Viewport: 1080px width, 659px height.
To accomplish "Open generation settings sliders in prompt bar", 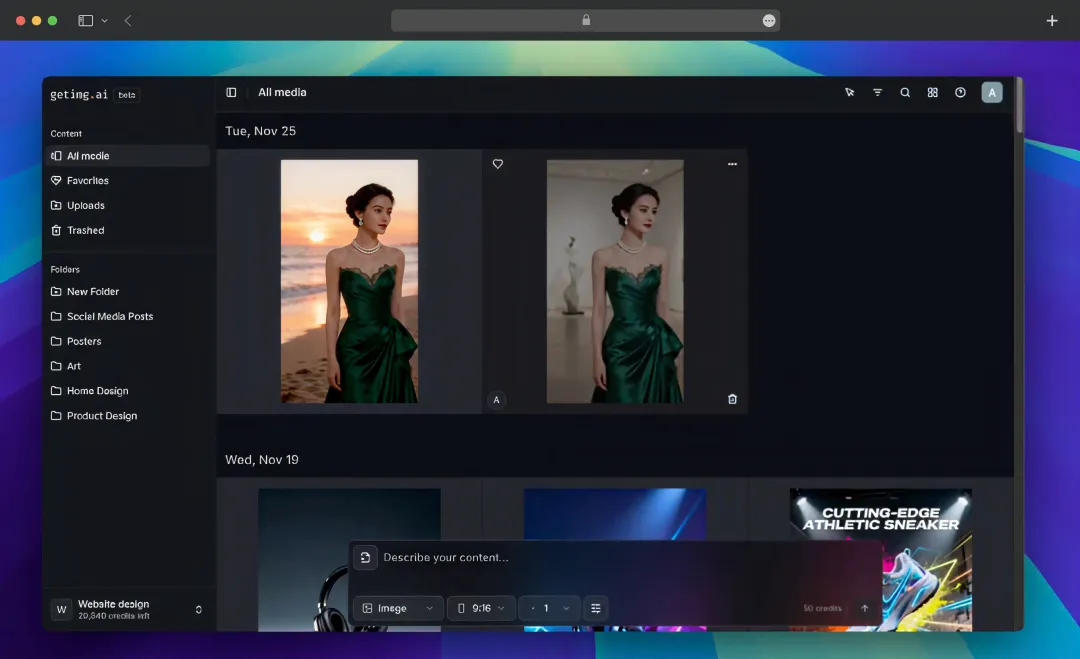I will (x=596, y=608).
